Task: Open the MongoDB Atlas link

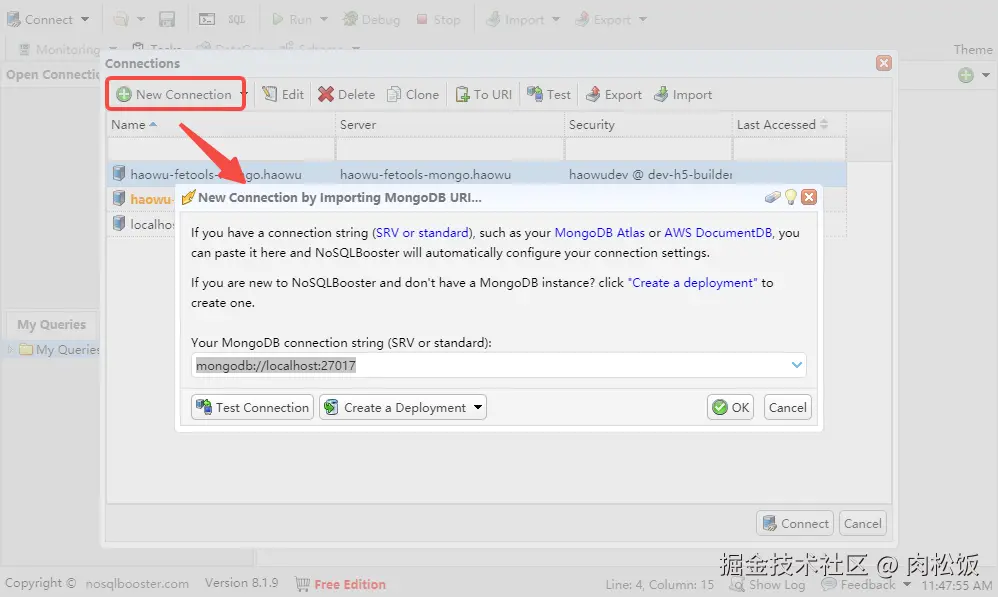Action: [x=600, y=232]
